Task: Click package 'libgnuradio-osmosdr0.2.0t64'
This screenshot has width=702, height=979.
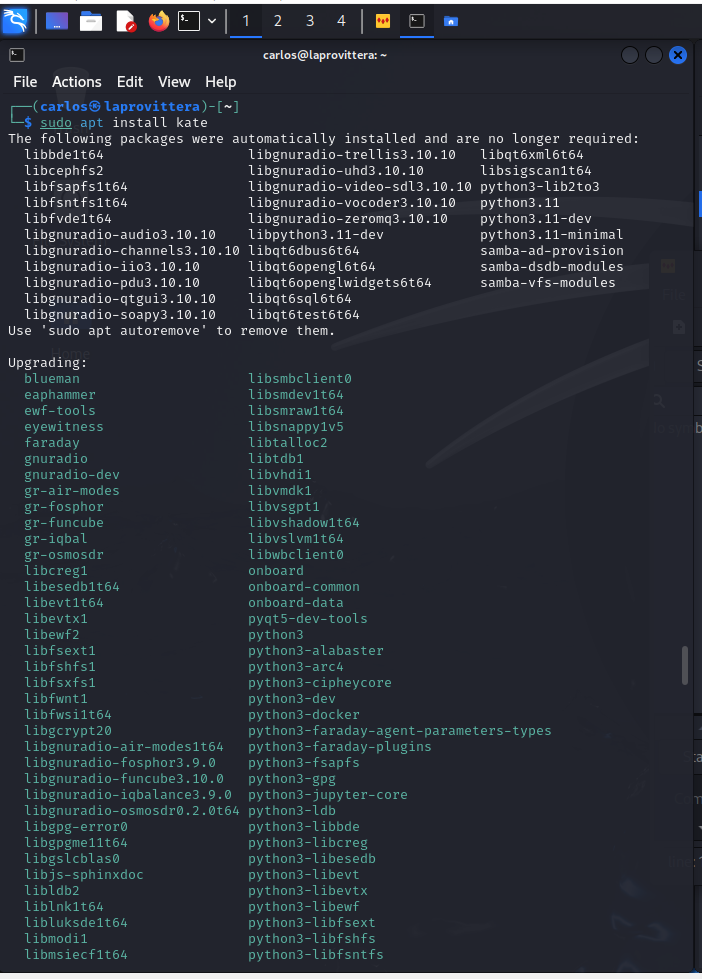Action: (x=132, y=810)
